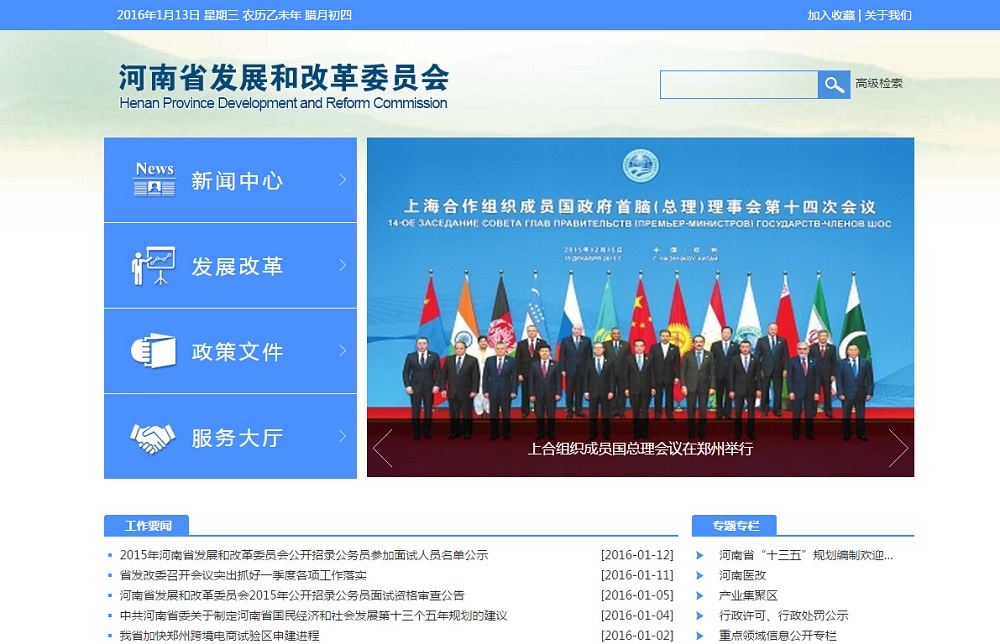Open the 产业集聚区 special column
1000x644 pixels.
[x=748, y=596]
